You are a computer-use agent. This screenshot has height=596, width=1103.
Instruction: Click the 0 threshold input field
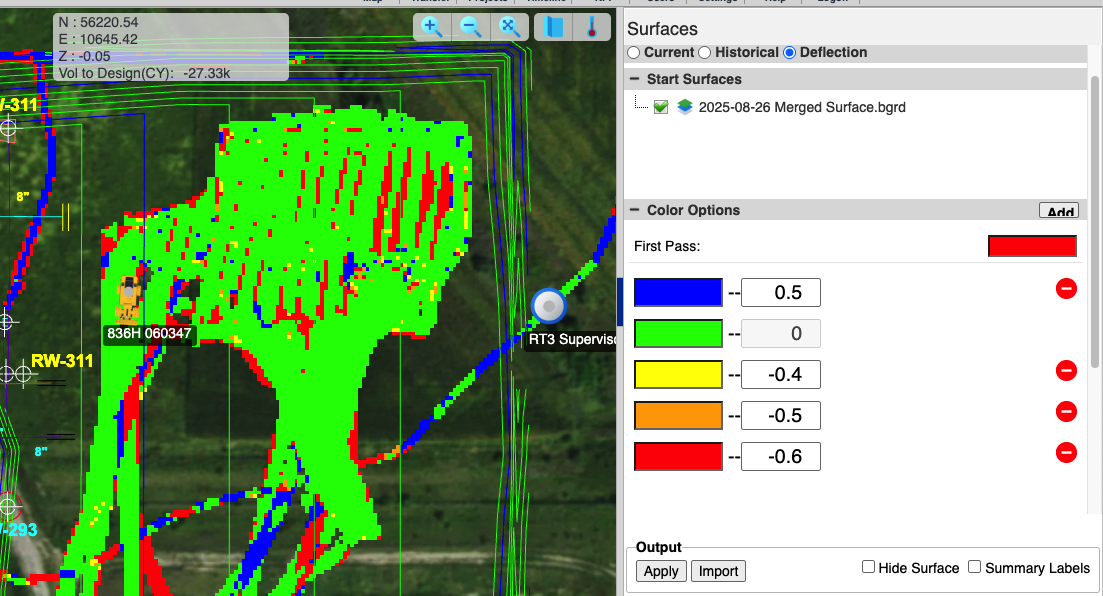click(x=781, y=334)
